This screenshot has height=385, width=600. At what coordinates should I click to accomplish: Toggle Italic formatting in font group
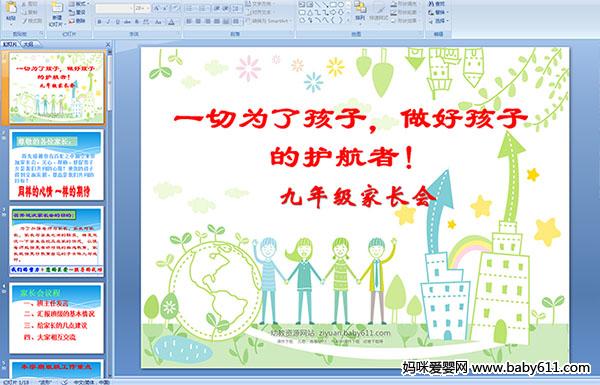click(x=108, y=22)
